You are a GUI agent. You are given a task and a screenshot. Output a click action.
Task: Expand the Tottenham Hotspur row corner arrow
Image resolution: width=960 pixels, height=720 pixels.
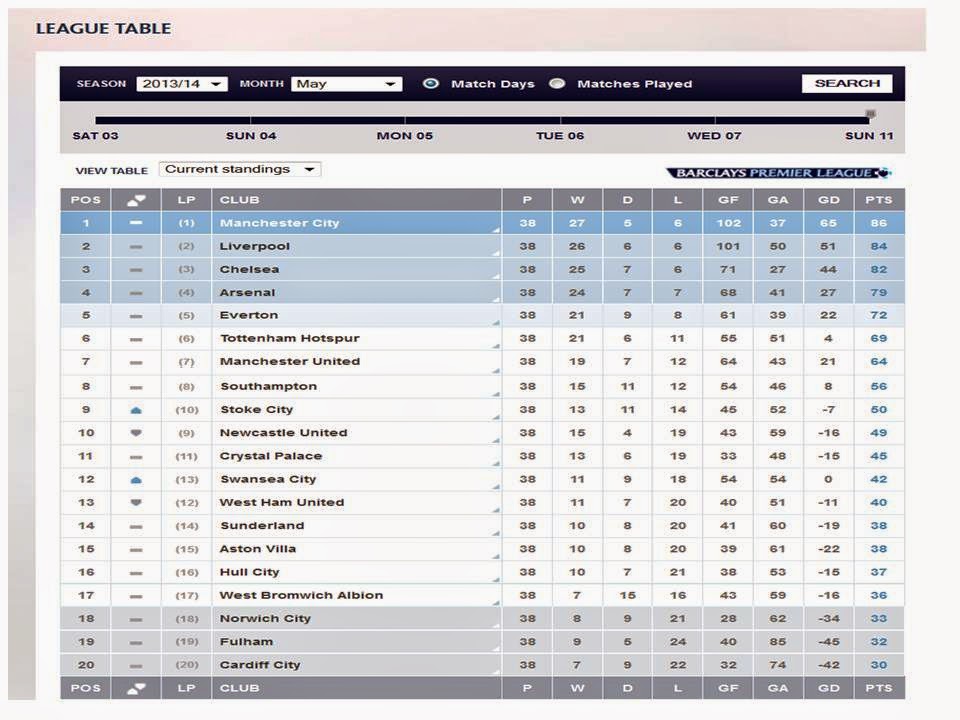[496, 346]
